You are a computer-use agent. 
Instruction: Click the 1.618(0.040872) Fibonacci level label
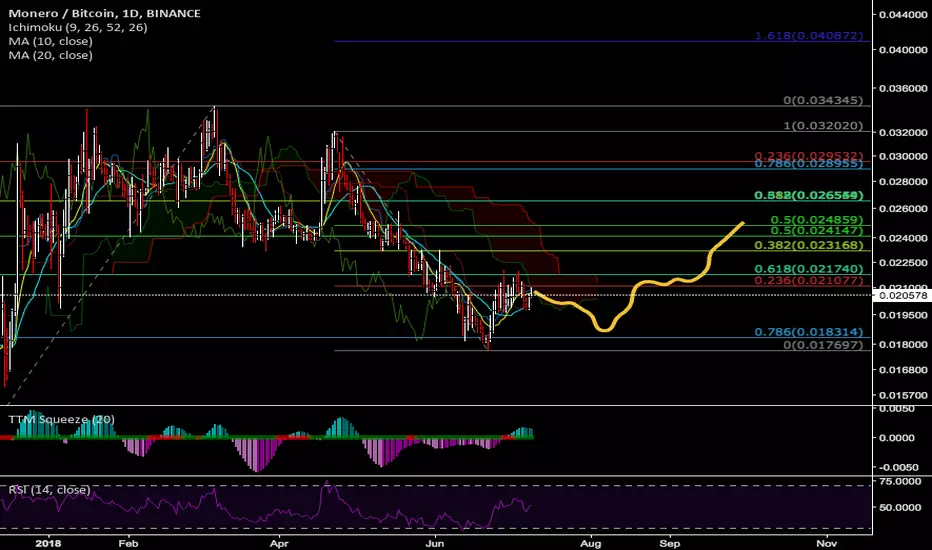click(x=808, y=36)
